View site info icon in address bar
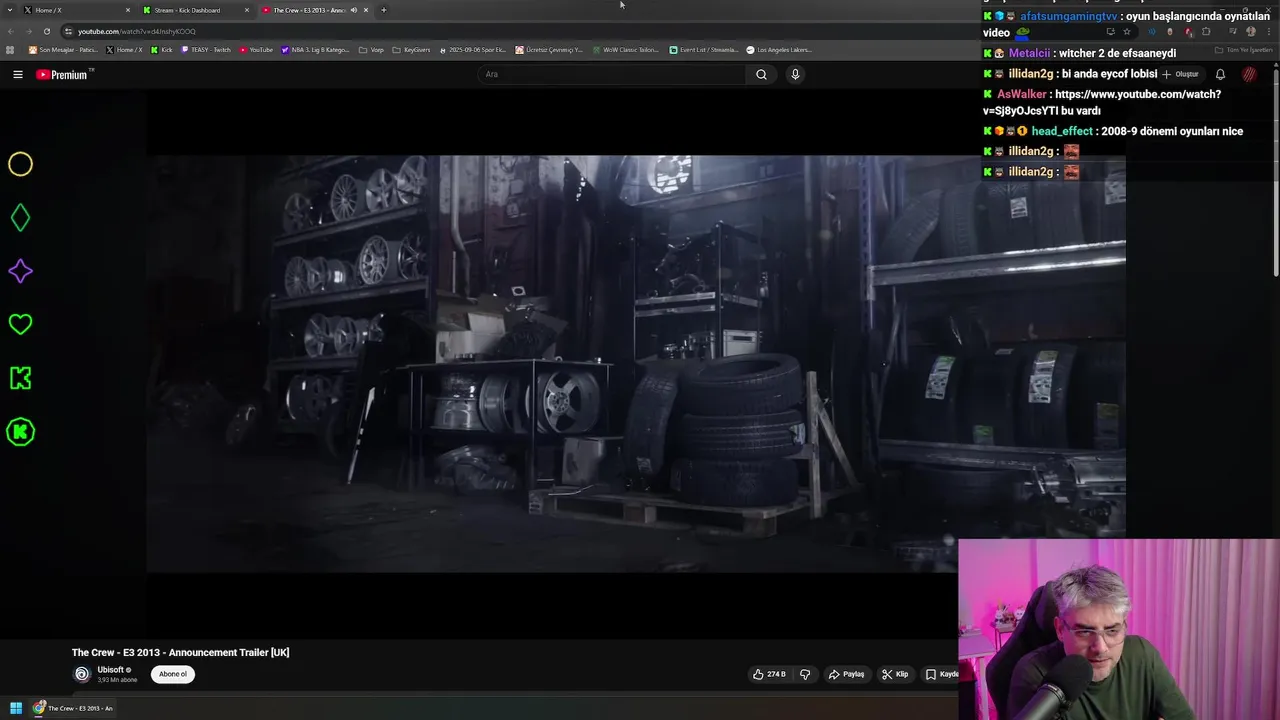1280x720 pixels. (68, 31)
